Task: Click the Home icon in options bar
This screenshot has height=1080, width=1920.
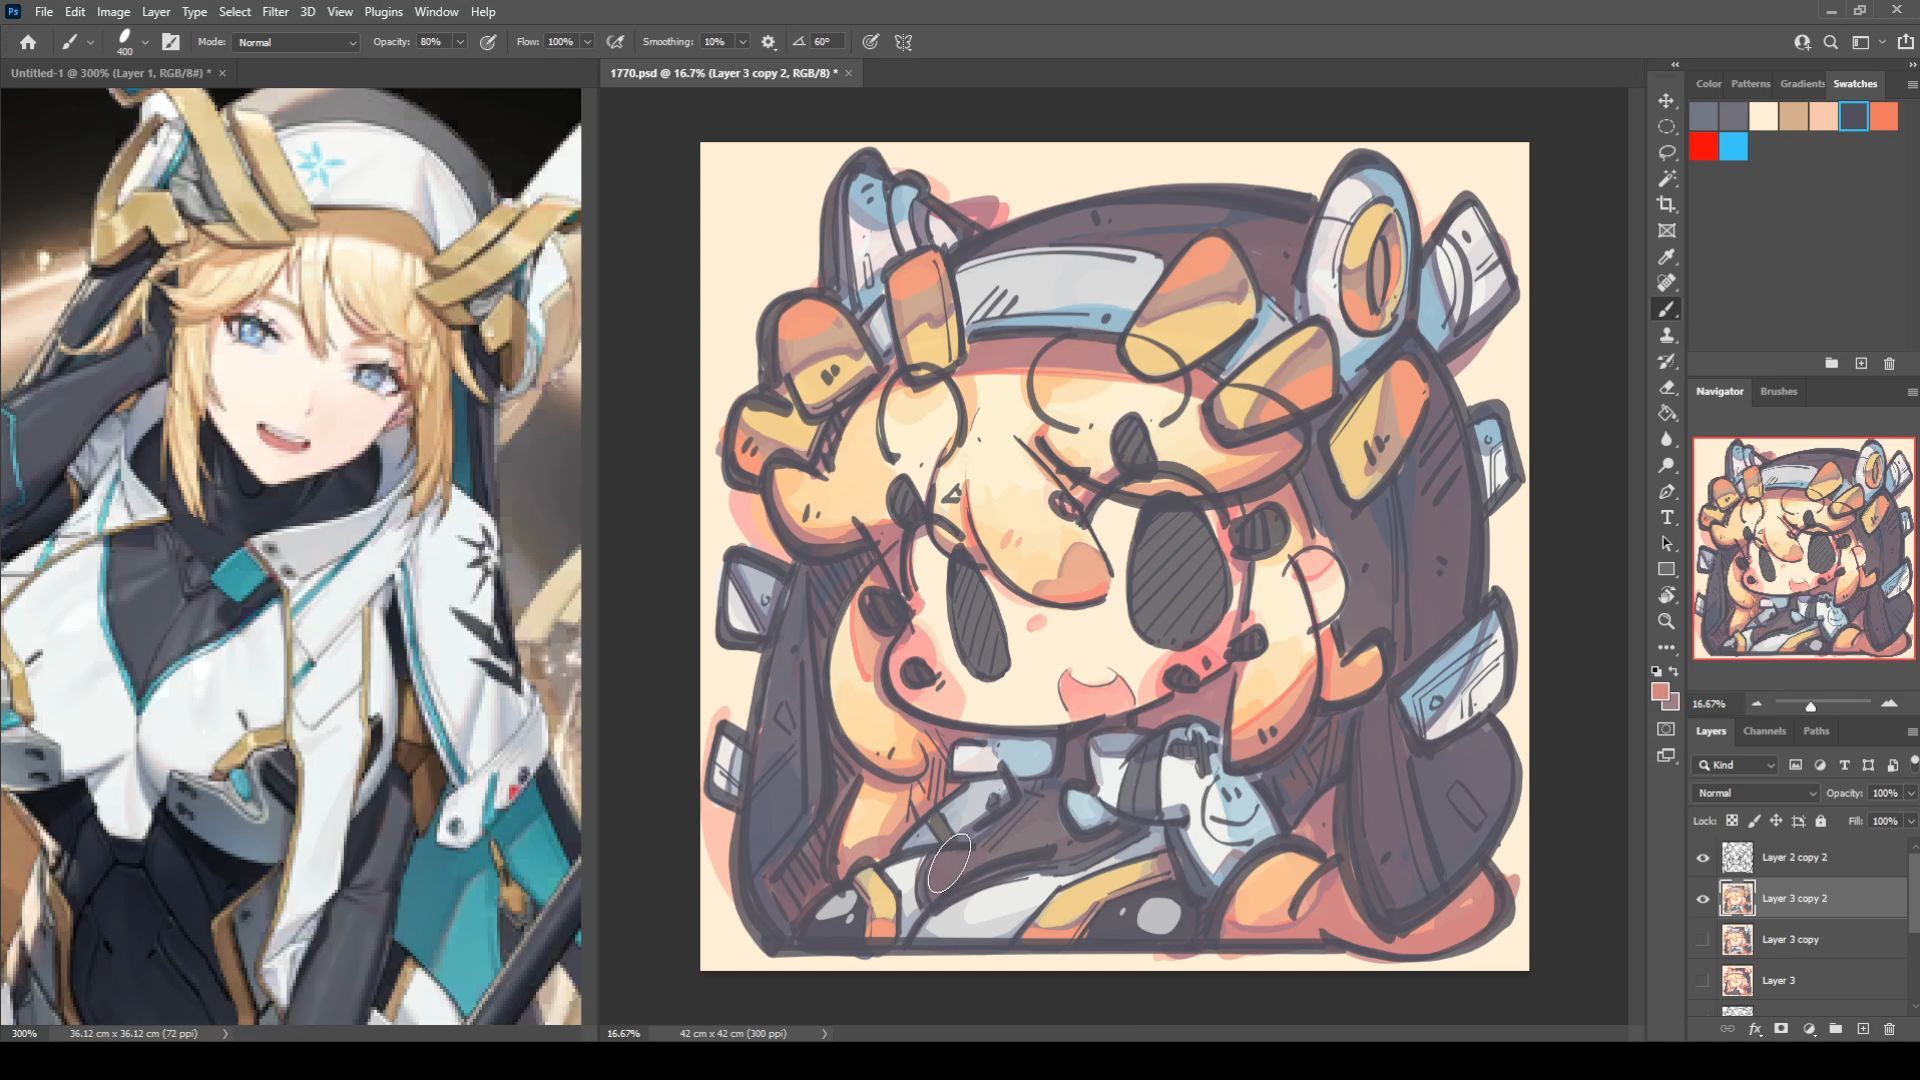Action: 28,42
